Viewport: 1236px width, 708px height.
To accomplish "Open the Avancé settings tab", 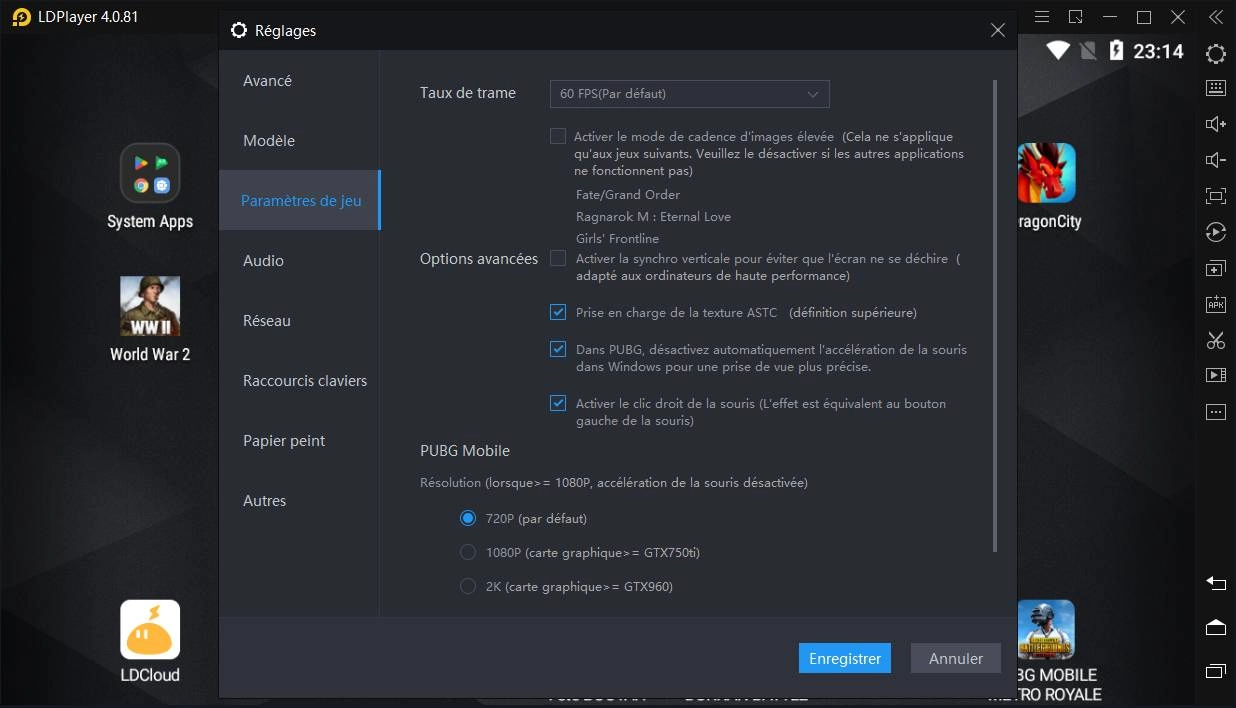I will tap(299, 80).
